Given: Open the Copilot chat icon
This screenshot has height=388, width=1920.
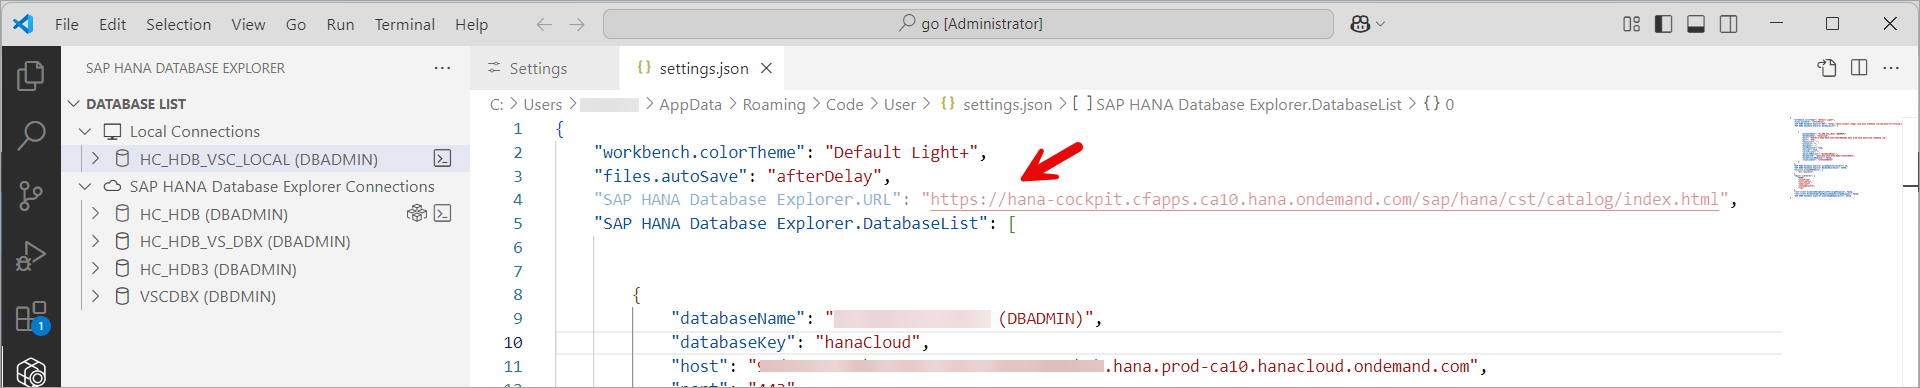Looking at the screenshot, I should click(x=1360, y=24).
